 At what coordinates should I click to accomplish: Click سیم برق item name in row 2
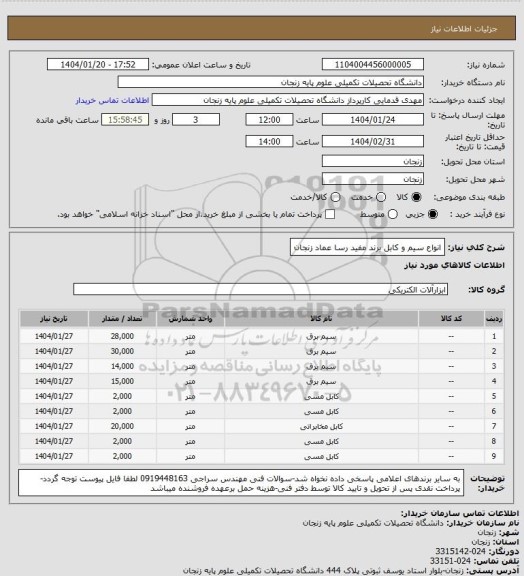[321, 352]
